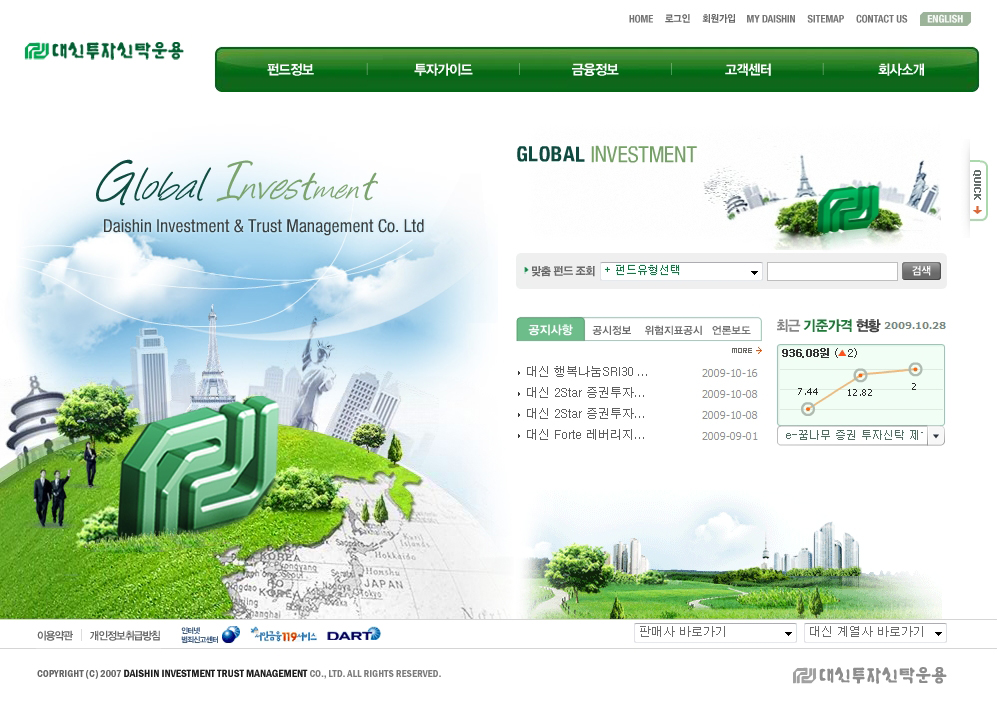Open the 서민금융 119 서비스 logo link

point(284,635)
